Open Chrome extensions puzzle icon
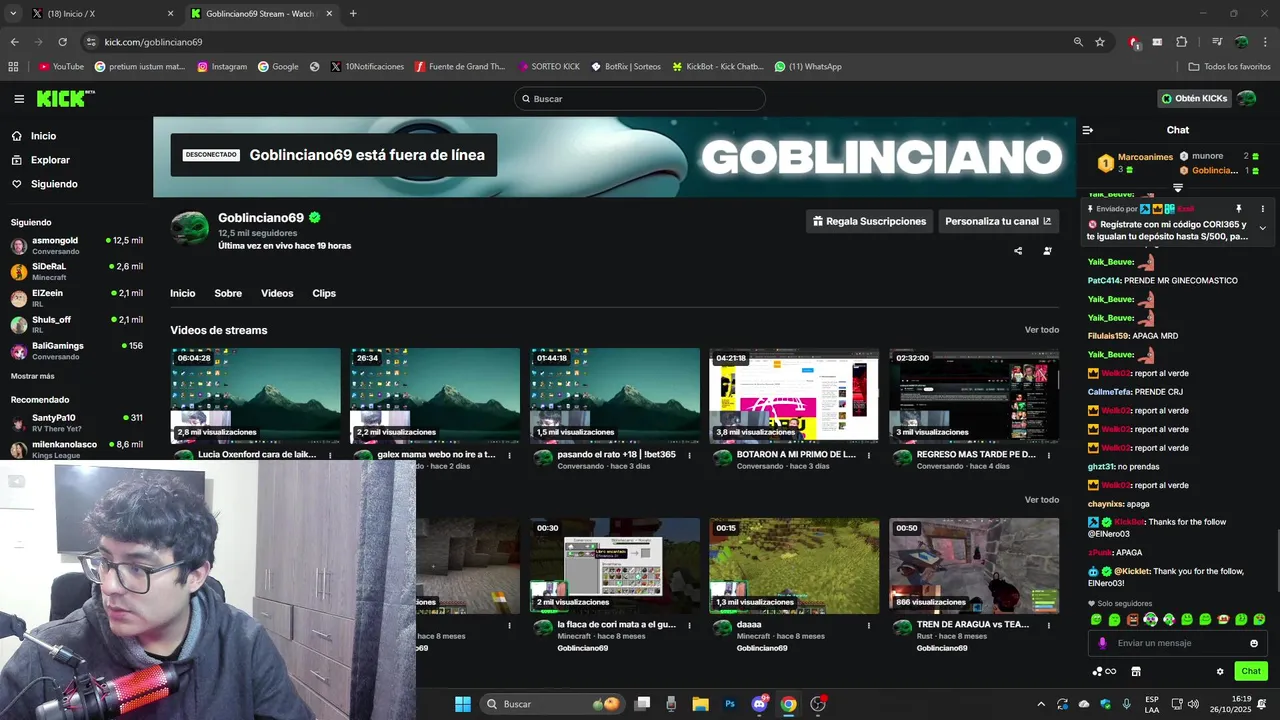The width and height of the screenshot is (1280, 720). pos(1181,42)
